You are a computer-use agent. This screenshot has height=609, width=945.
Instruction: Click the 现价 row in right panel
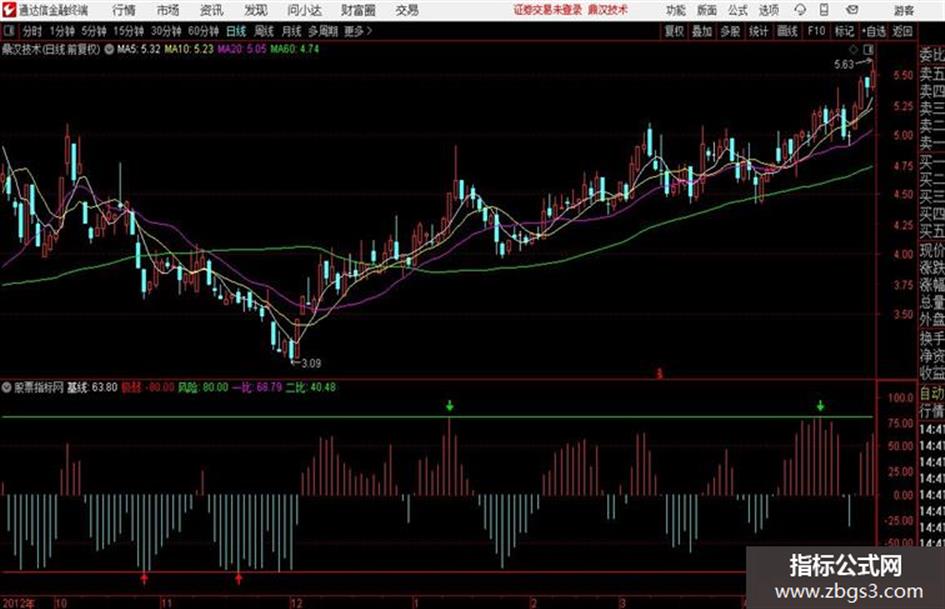[932, 250]
